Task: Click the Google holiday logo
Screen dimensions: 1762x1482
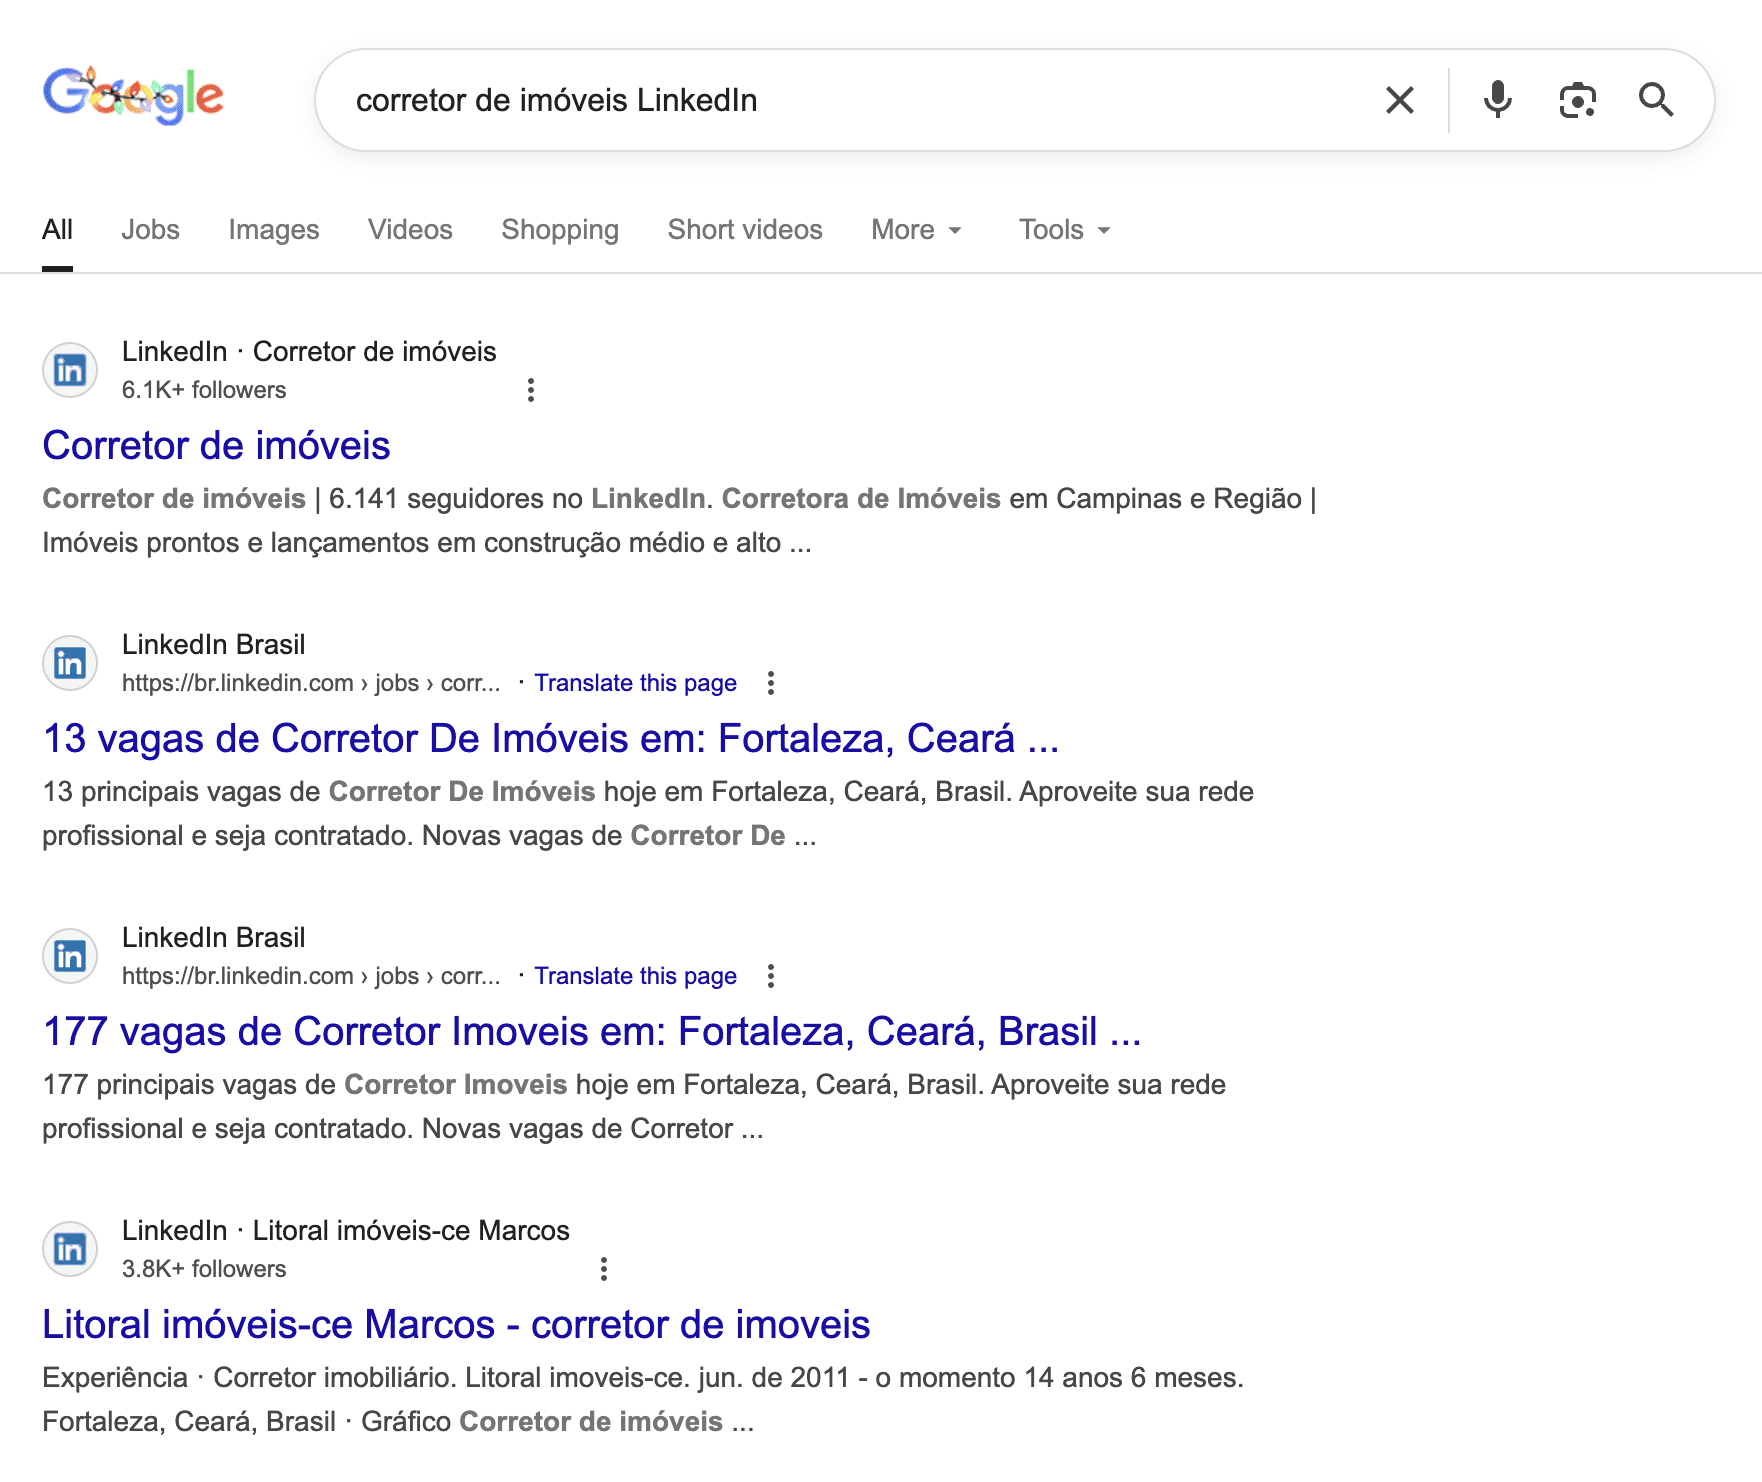Action: (x=133, y=96)
